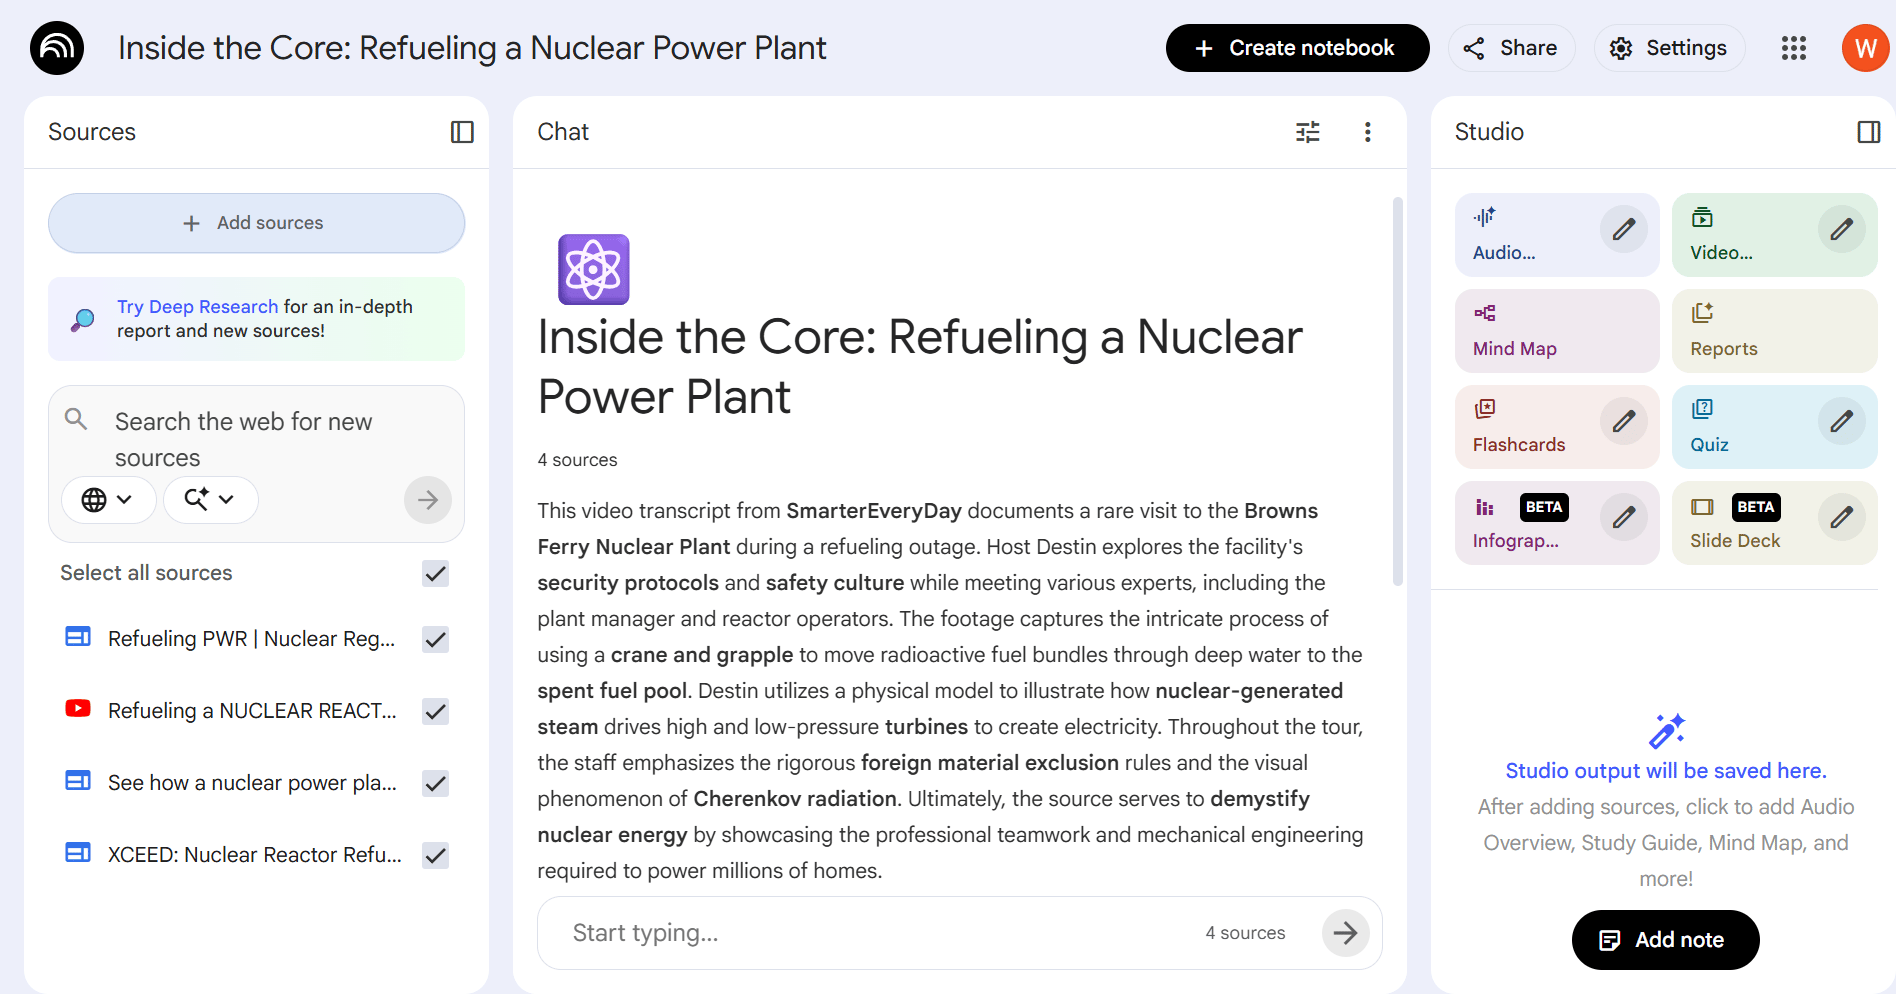Screen dimensions: 1896x994
Task: Open the research mode dropdown
Action: (210, 499)
